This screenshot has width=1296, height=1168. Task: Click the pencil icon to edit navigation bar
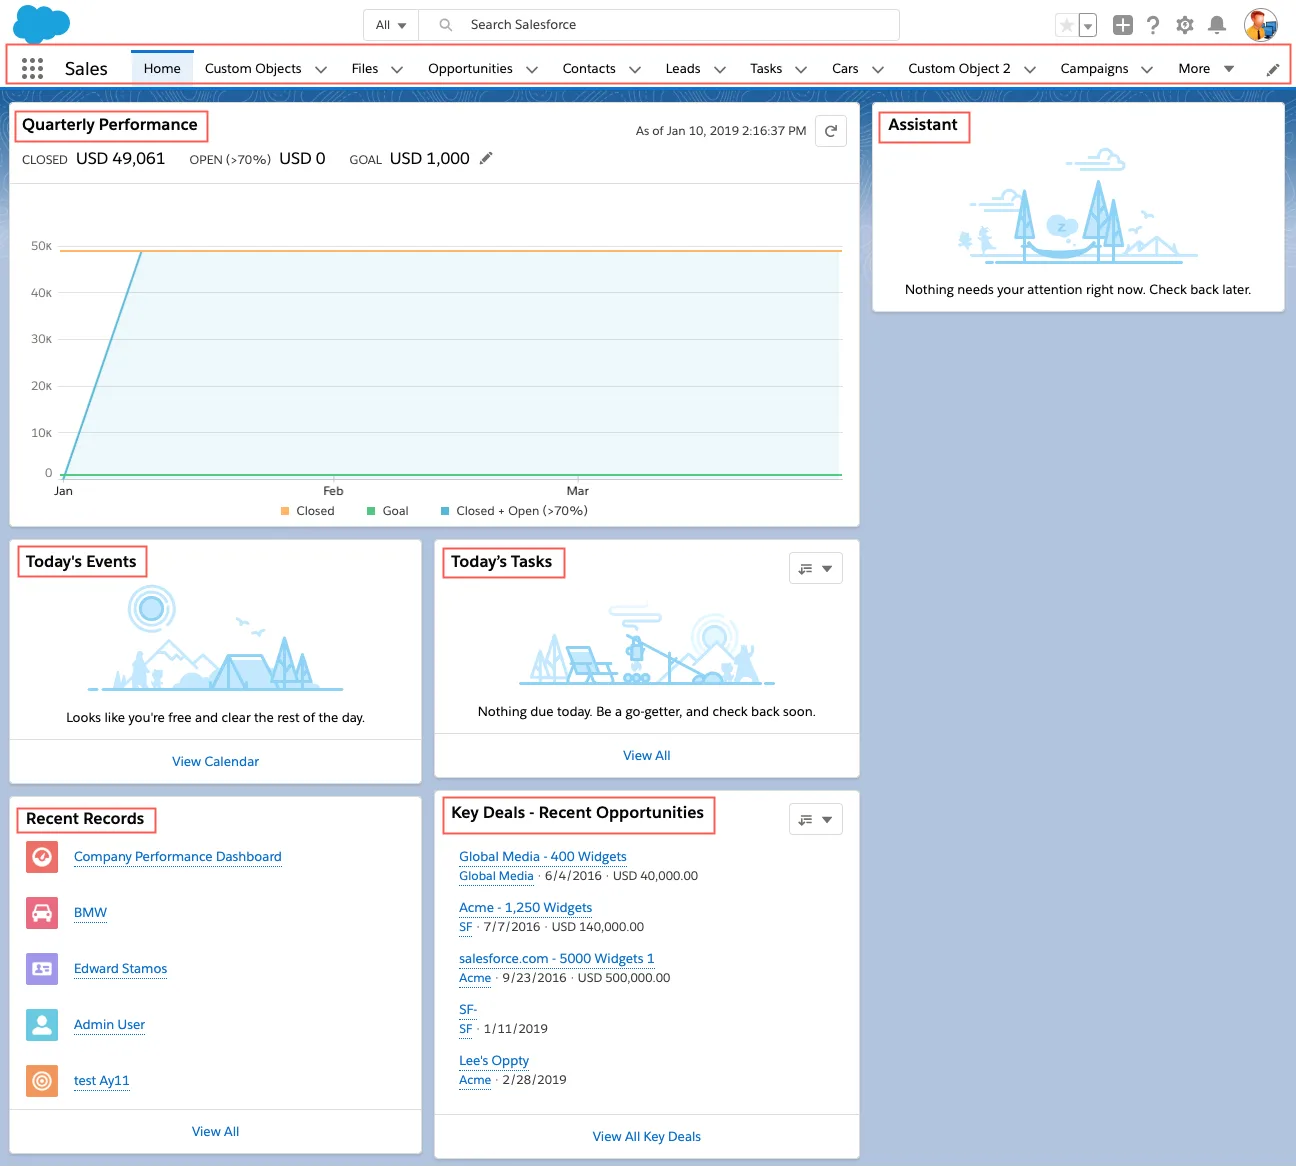tap(1273, 69)
